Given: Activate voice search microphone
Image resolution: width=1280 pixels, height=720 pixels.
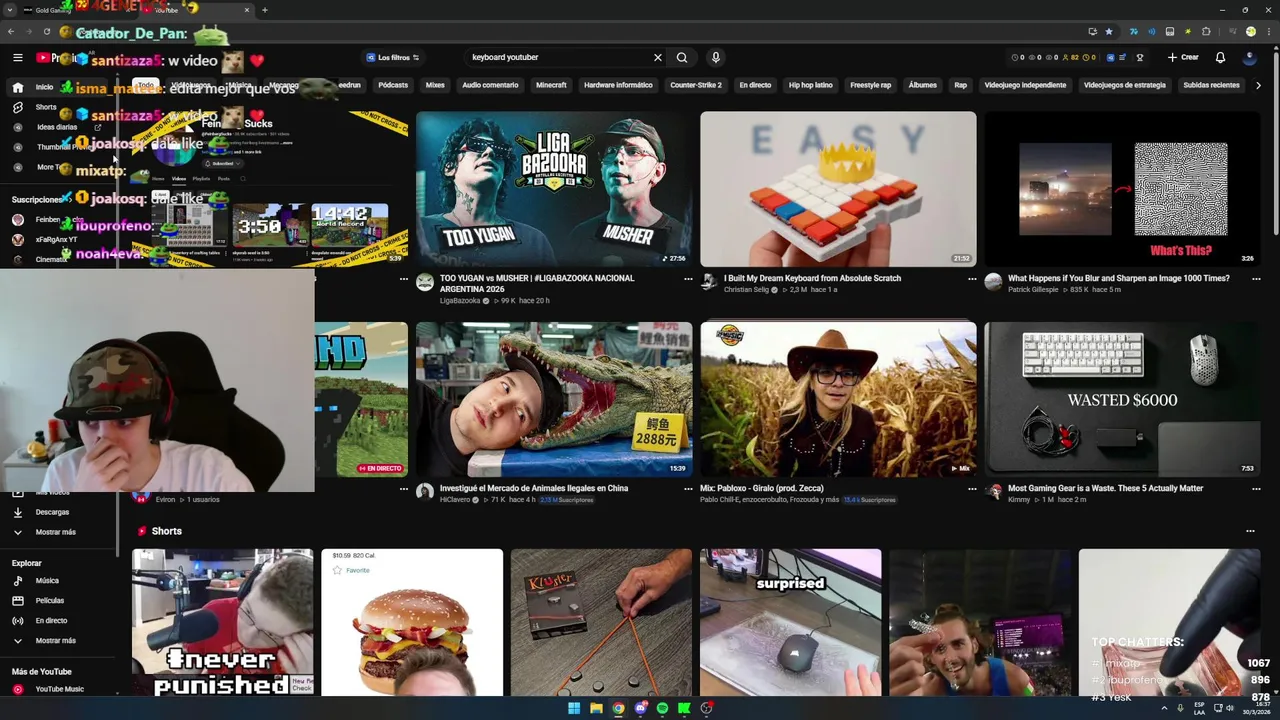Looking at the screenshot, I should (x=715, y=58).
